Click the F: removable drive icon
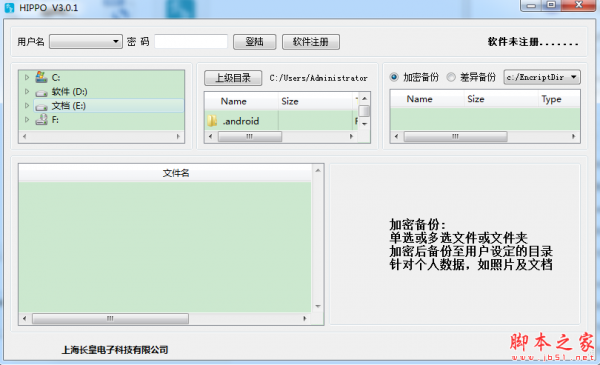Image resolution: width=600 pixels, height=365 pixels. pos(41,120)
